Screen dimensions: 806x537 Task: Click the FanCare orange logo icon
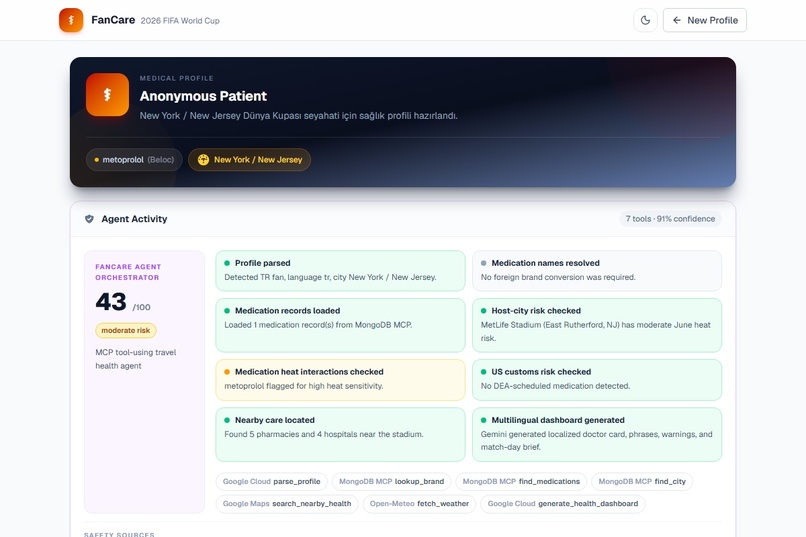[x=71, y=21]
